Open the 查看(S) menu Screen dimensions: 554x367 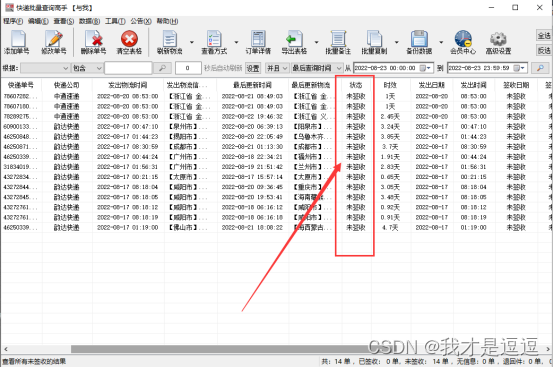coord(64,22)
